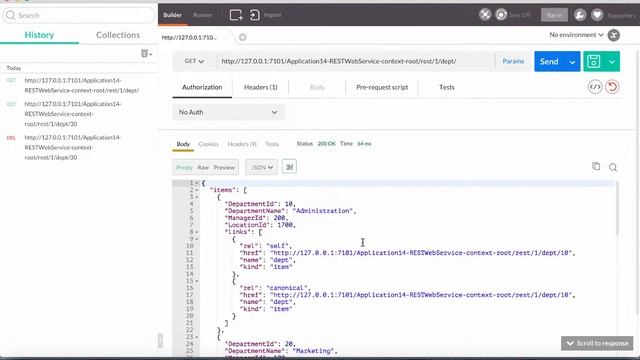Viewport: 640px width, 360px height.
Task: Click the 200 OK status text
Action: [327, 144]
